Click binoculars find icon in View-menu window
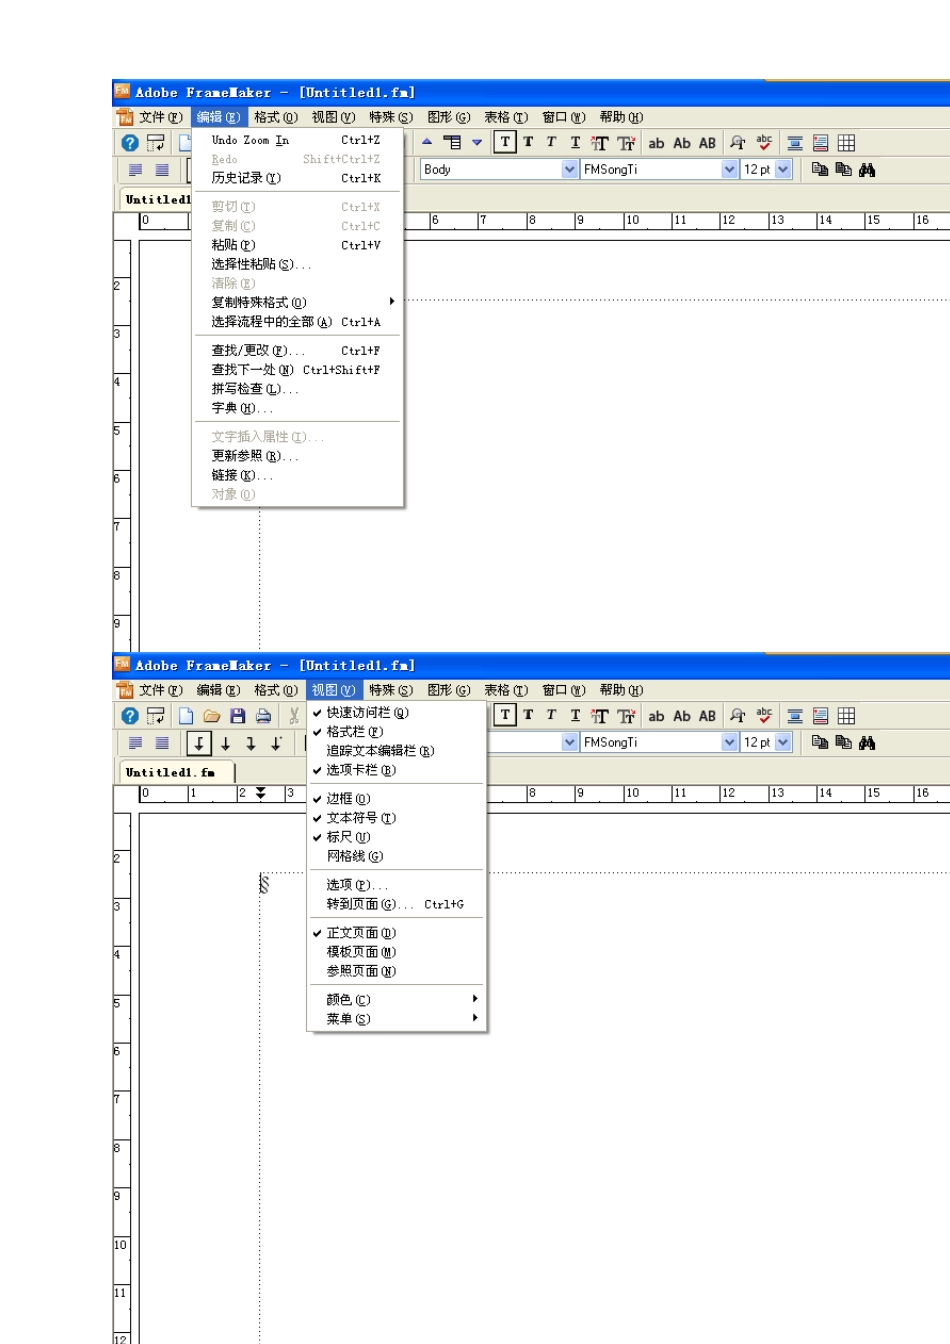This screenshot has width=950, height=1344. tap(867, 743)
